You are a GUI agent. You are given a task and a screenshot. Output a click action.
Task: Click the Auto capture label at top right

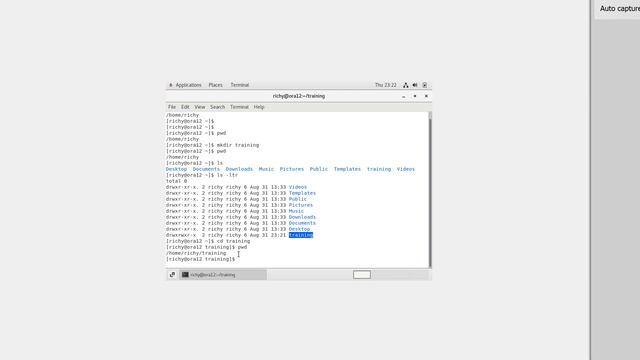point(620,9)
